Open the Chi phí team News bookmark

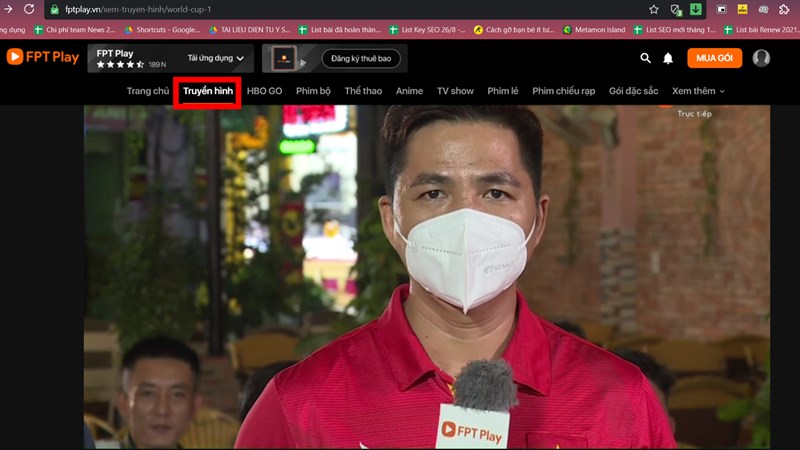(74, 30)
